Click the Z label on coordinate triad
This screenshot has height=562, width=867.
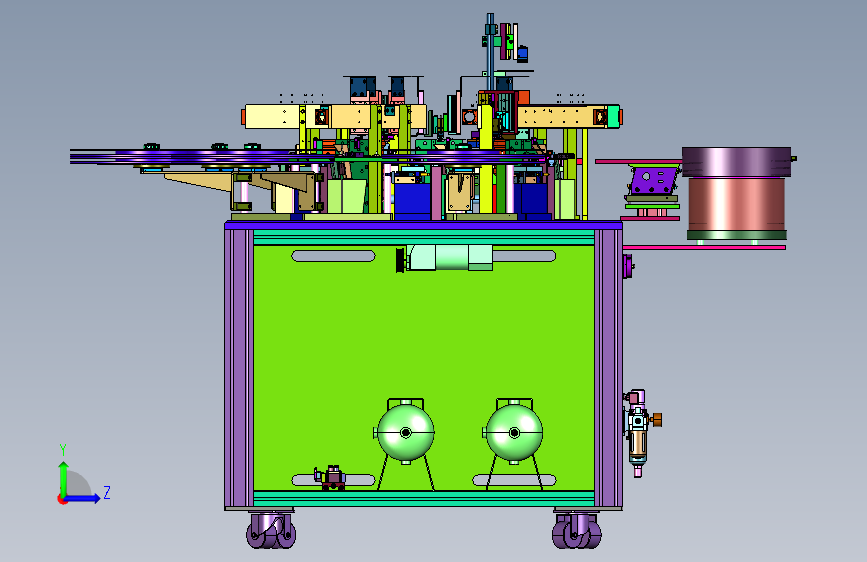pyautogui.click(x=107, y=492)
